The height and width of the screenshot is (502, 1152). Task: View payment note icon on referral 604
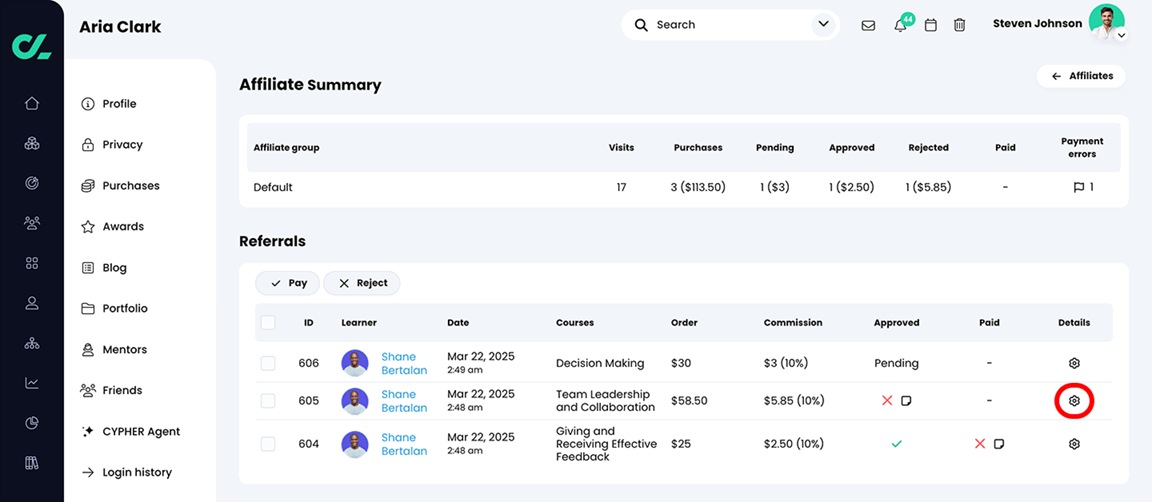[x=999, y=444]
